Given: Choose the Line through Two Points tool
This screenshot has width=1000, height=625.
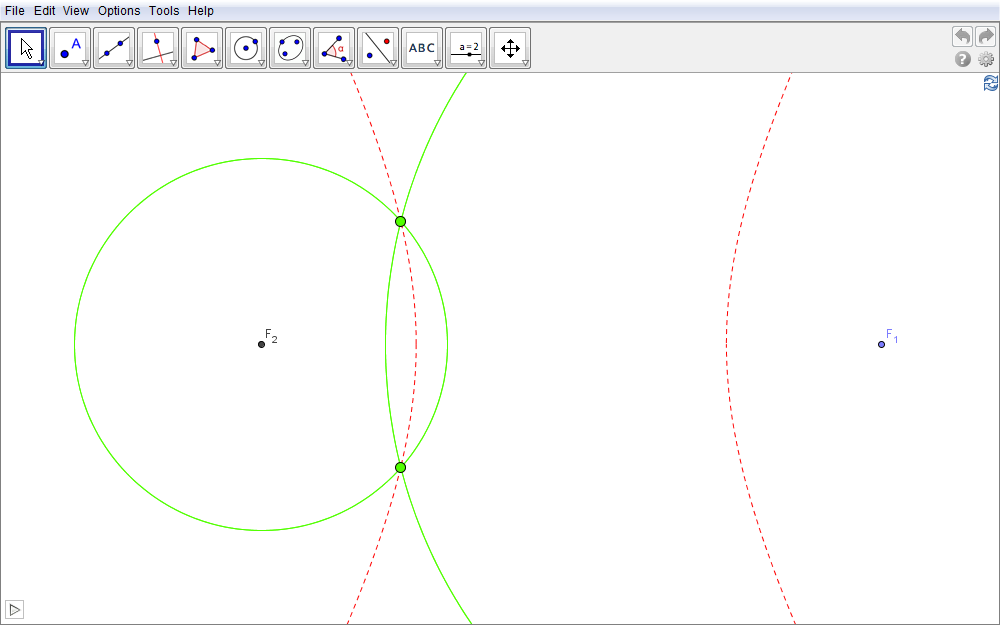Looking at the screenshot, I should pyautogui.click(x=114, y=48).
